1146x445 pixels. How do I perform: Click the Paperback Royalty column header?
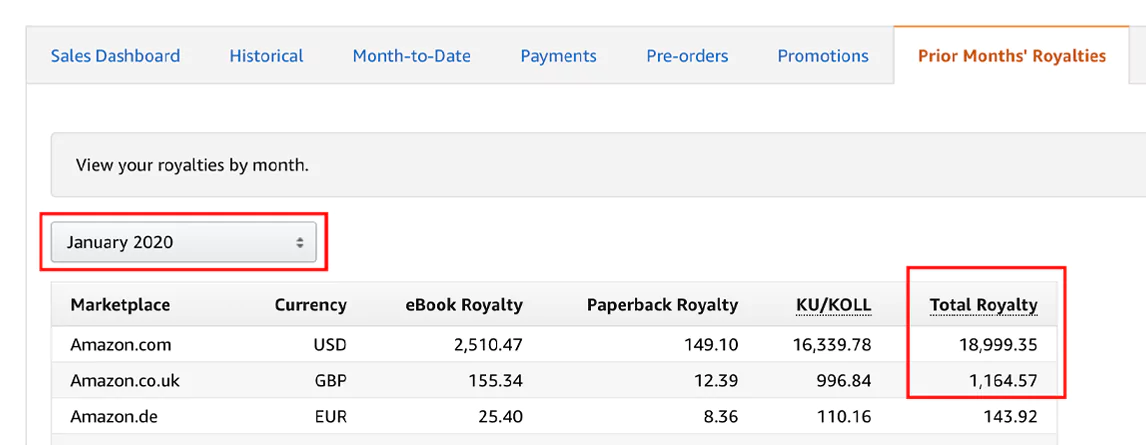pos(662,305)
